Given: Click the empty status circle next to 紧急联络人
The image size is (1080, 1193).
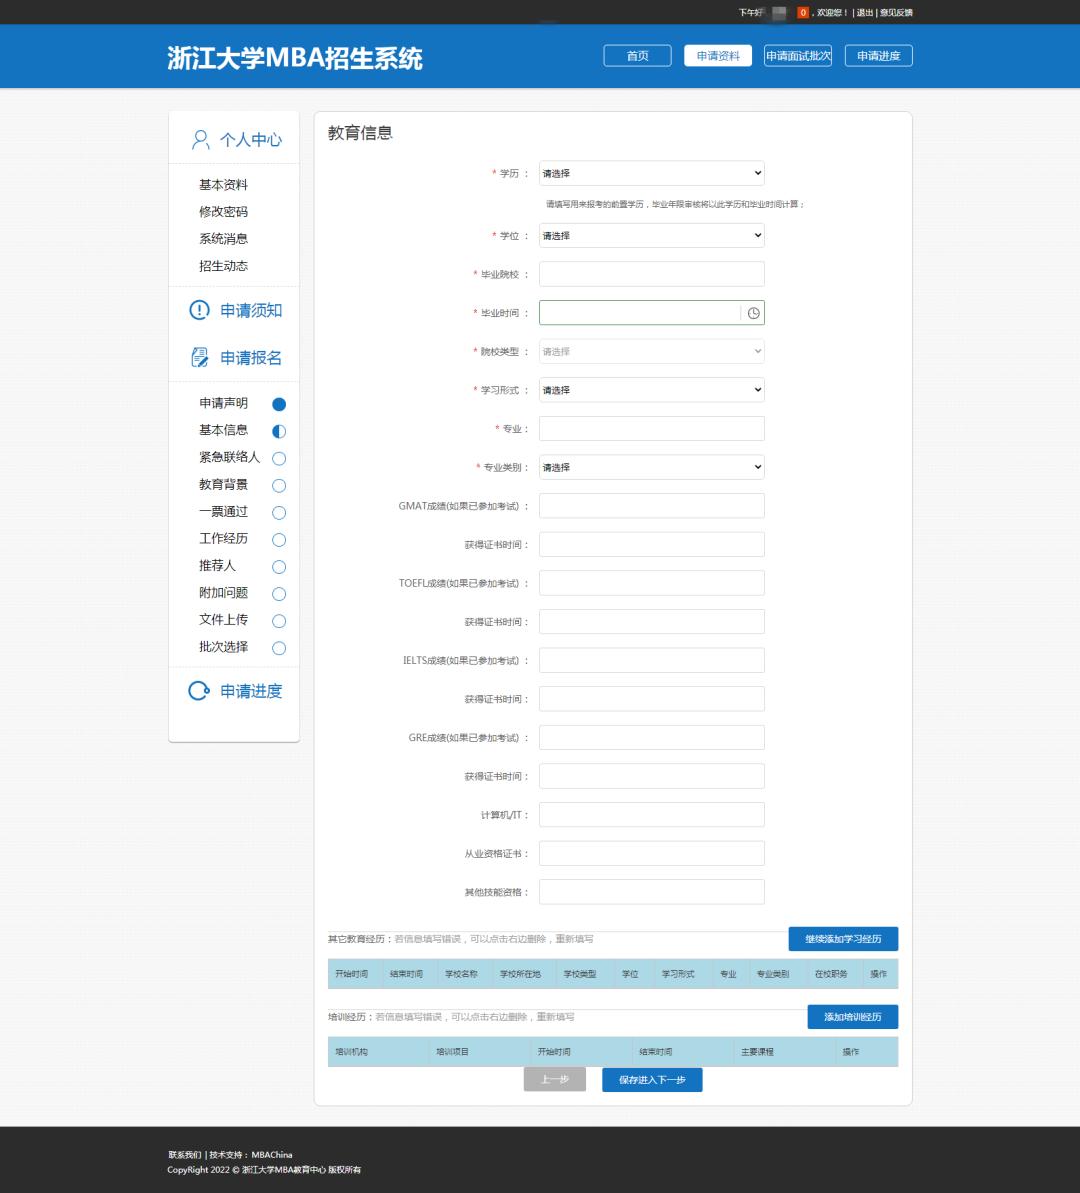Looking at the screenshot, I should [278, 458].
